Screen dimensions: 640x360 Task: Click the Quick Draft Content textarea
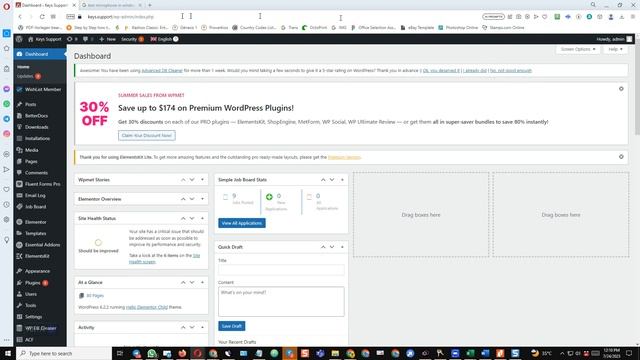point(281,302)
